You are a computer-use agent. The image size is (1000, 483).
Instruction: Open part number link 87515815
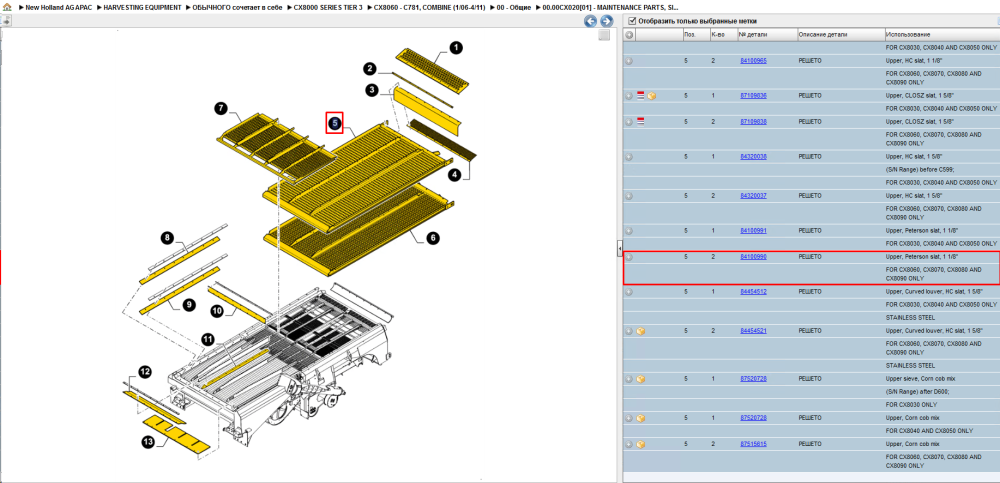coord(753,444)
